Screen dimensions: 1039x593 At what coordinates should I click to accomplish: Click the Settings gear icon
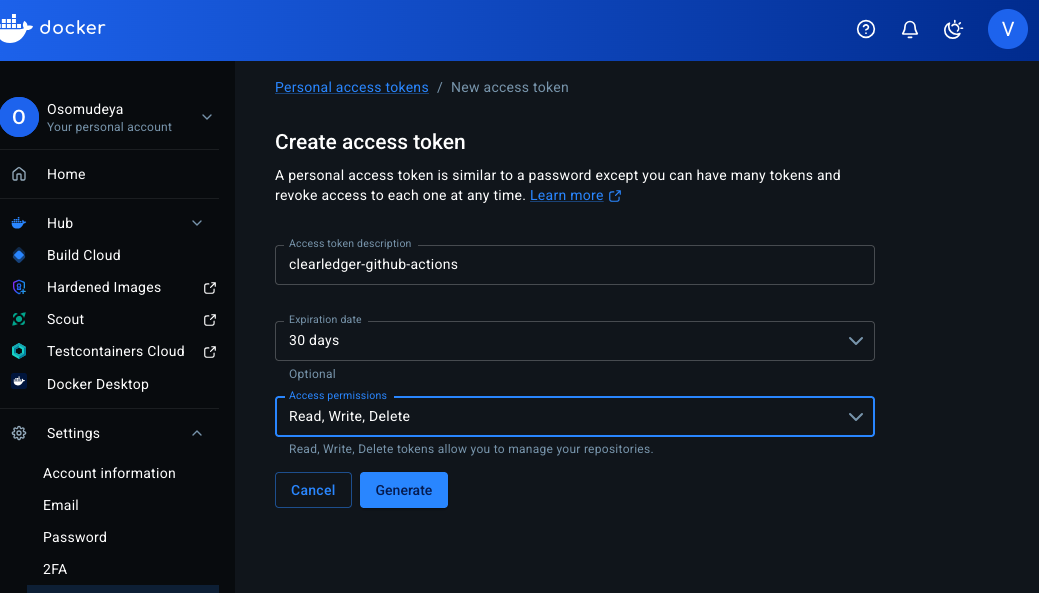pos(19,433)
